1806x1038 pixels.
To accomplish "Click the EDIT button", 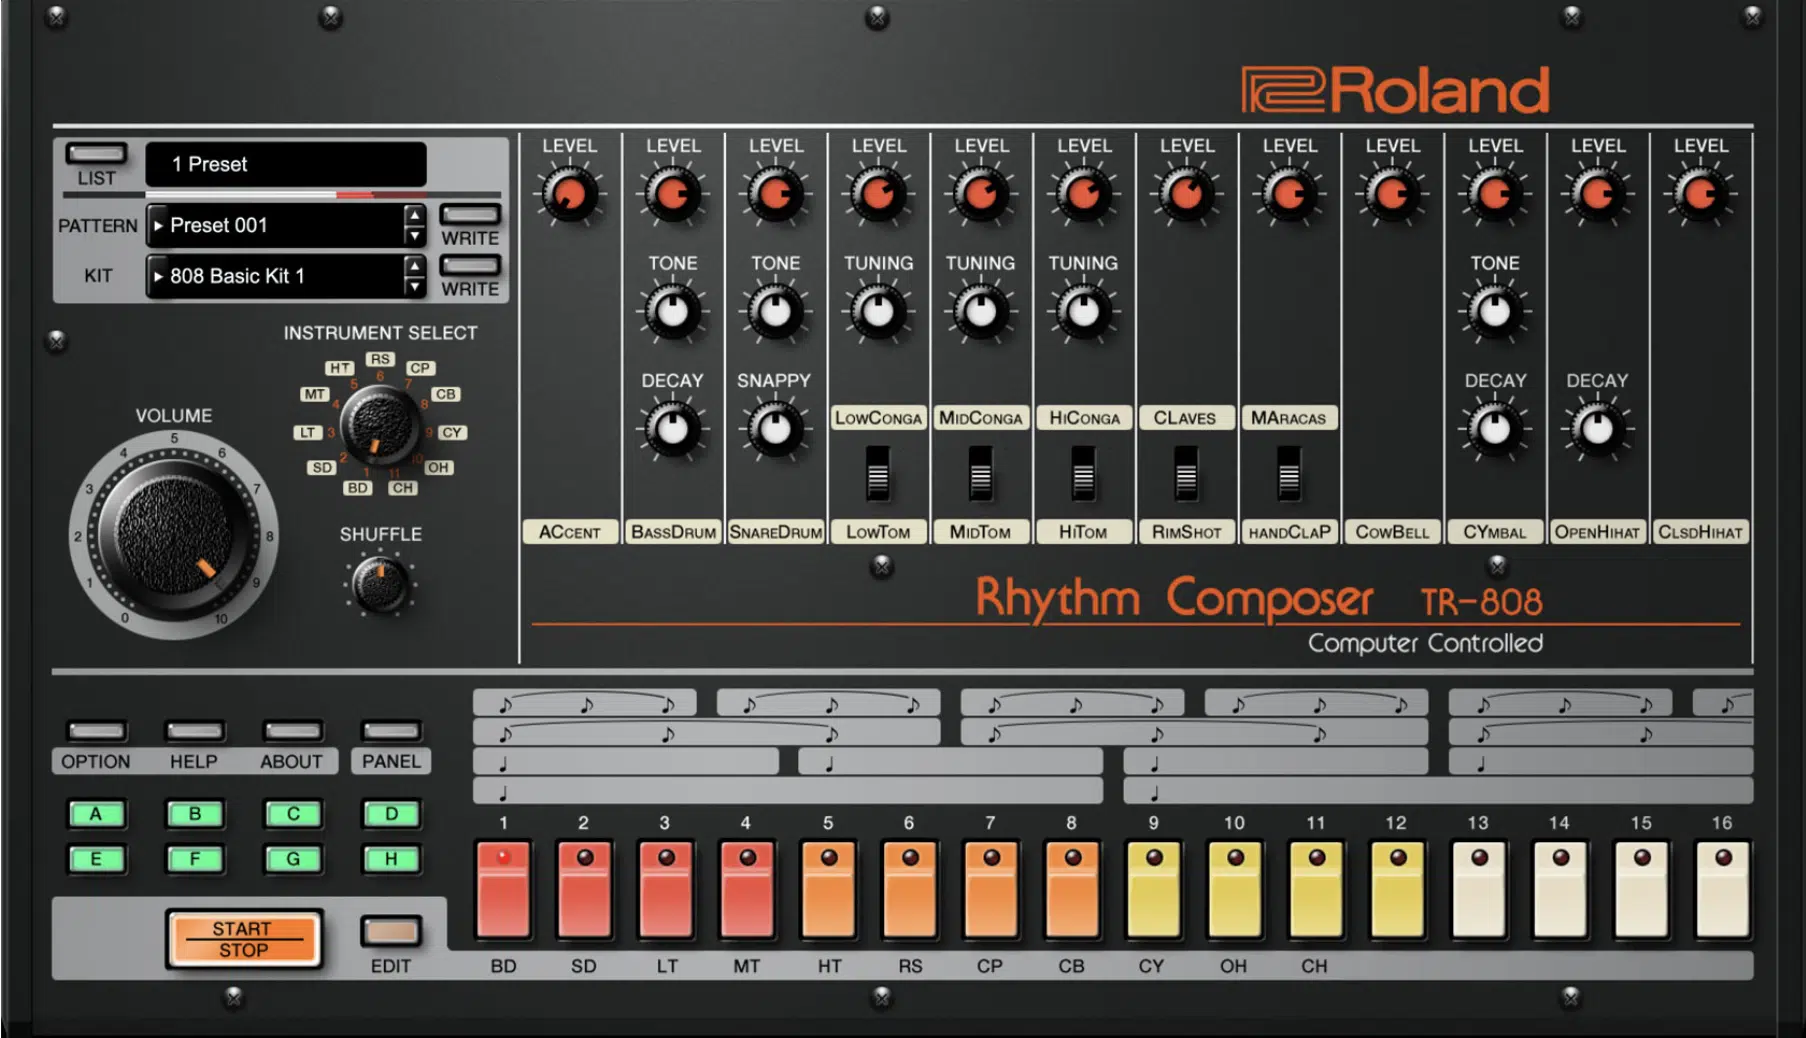I will coord(391,932).
